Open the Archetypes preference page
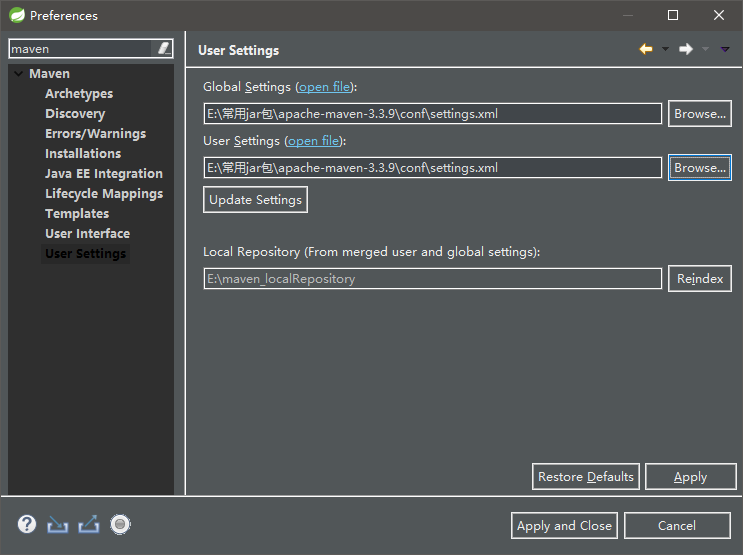The height and width of the screenshot is (555, 743). coord(79,94)
